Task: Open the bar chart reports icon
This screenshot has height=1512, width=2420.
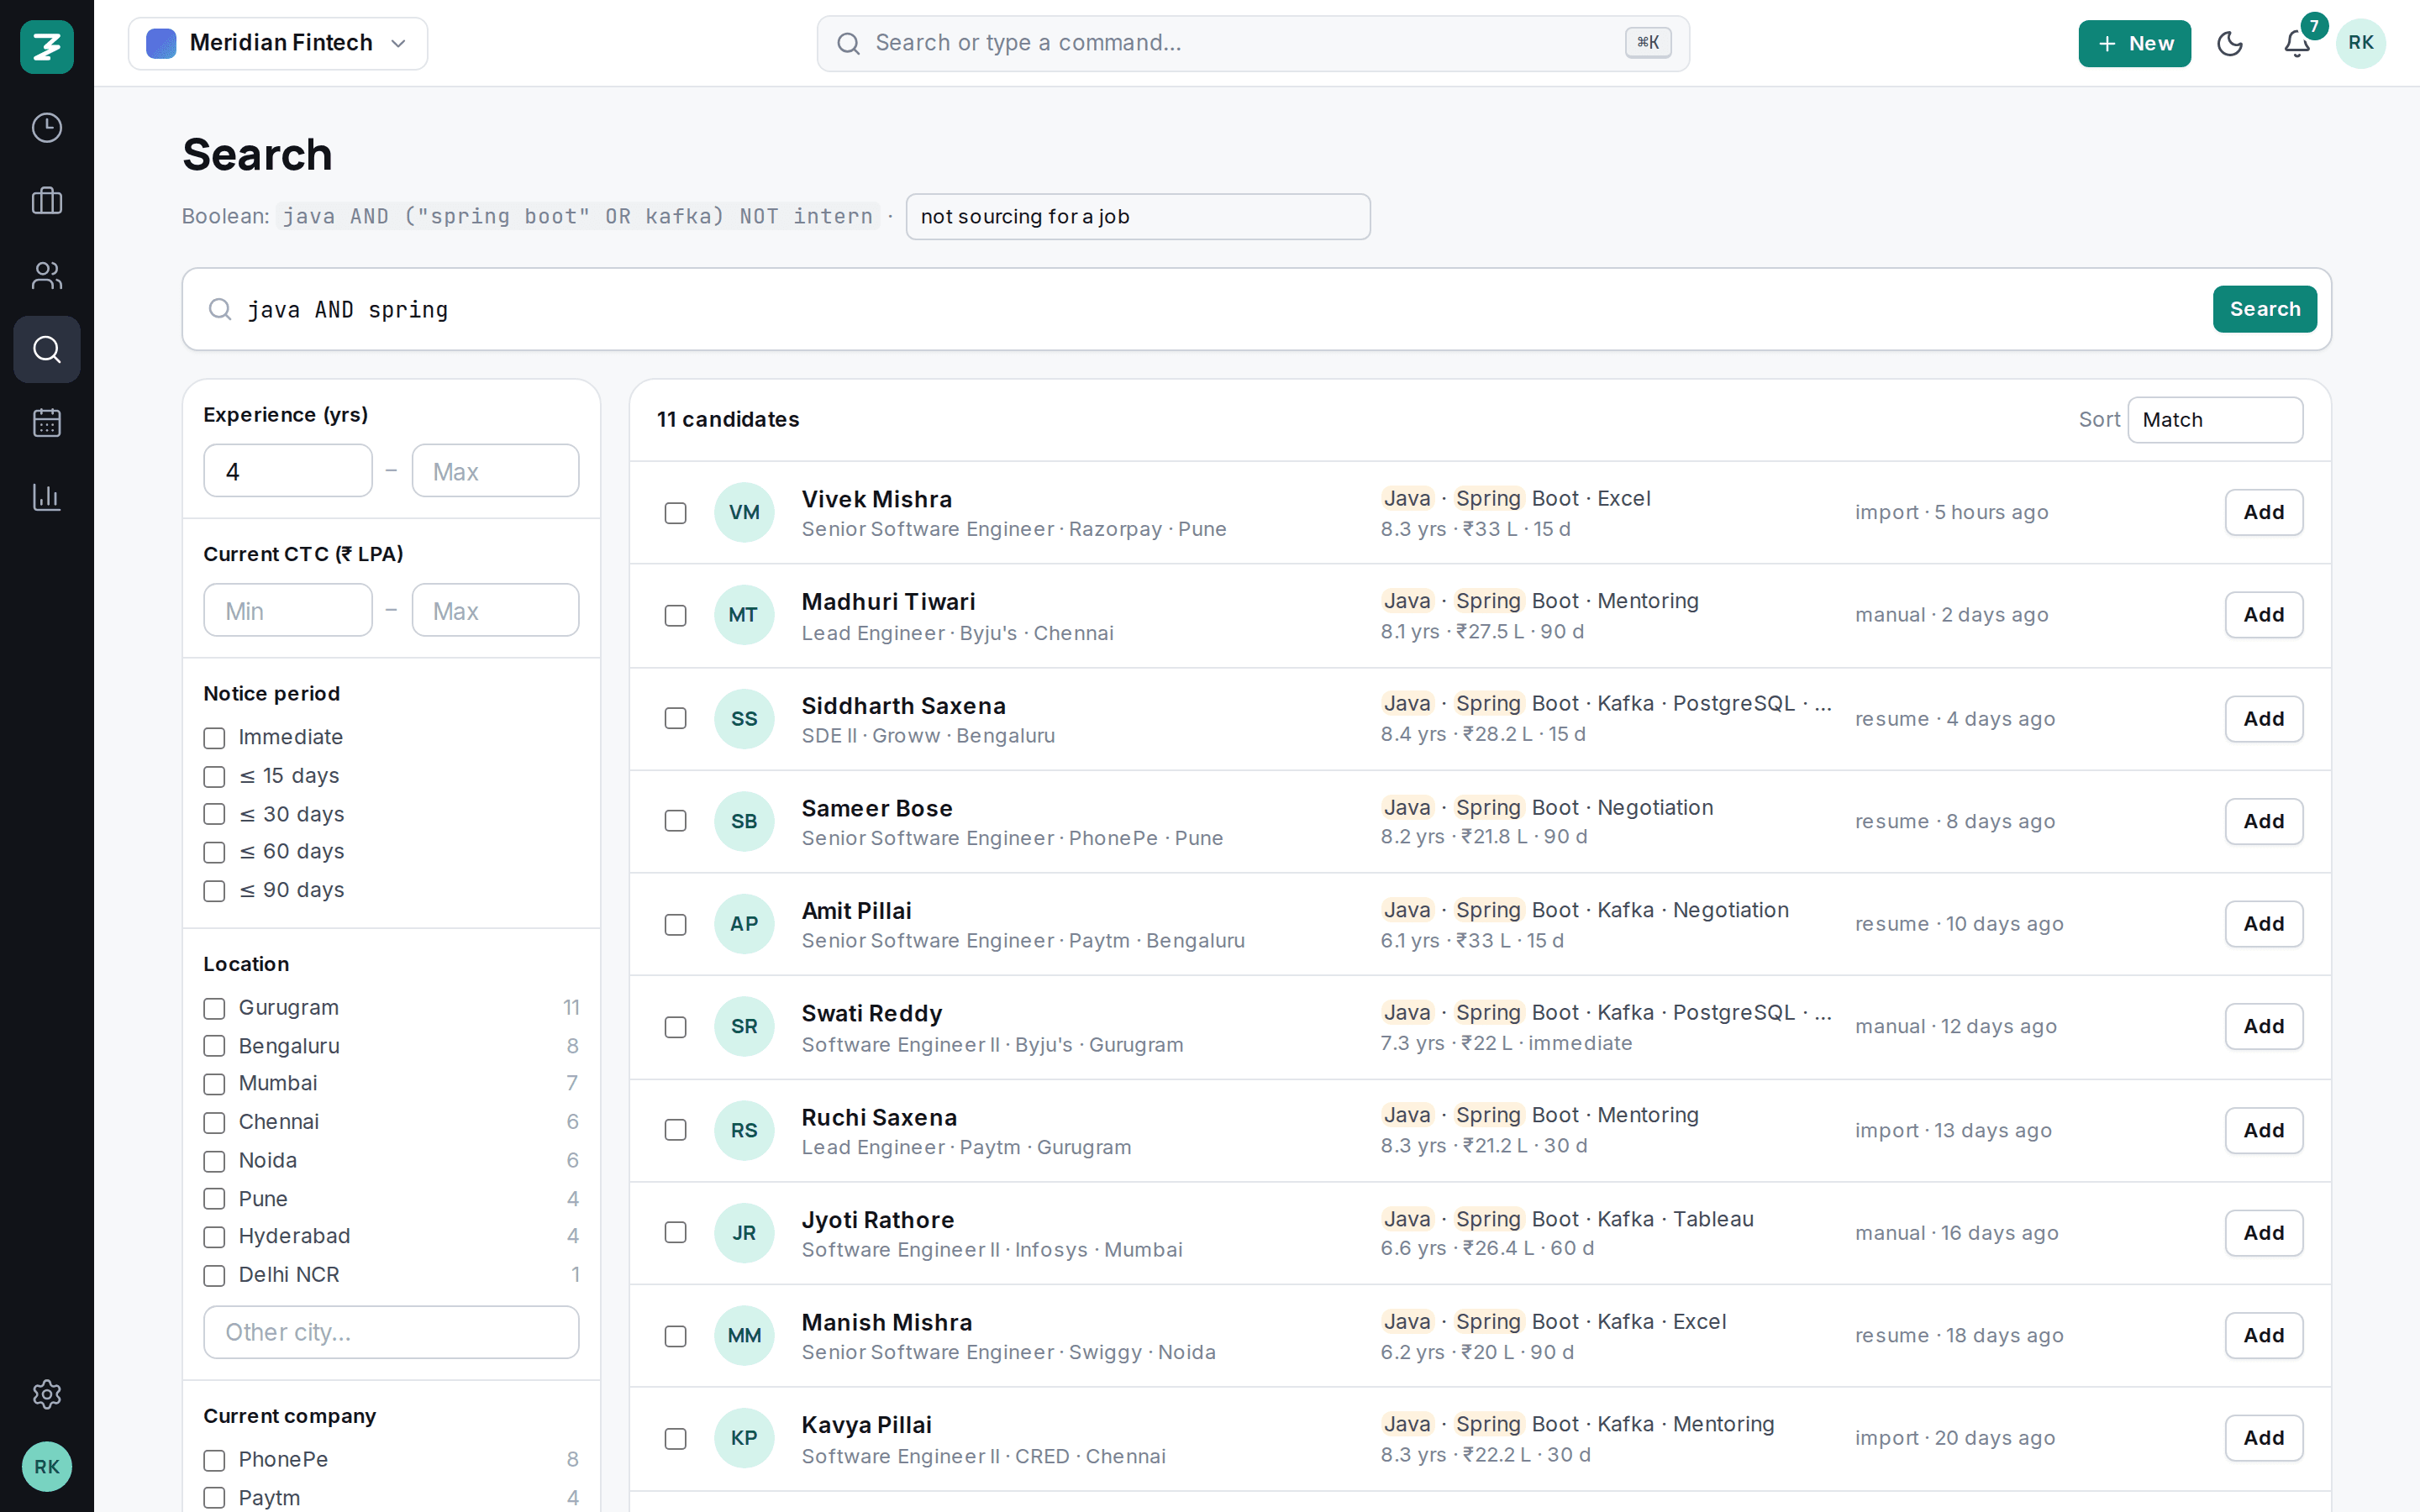Action: [x=47, y=497]
